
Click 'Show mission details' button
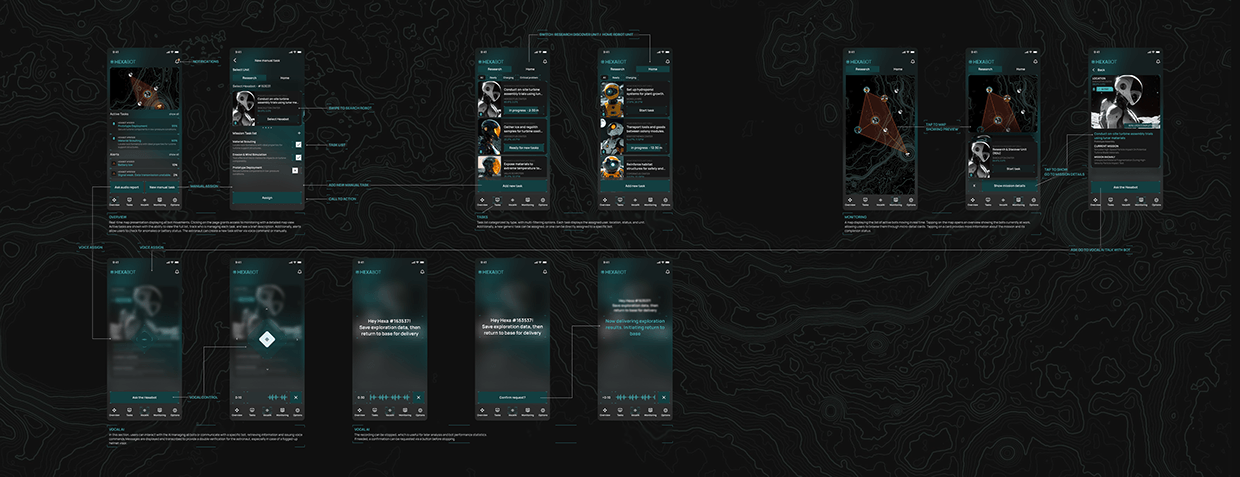click(x=1009, y=186)
